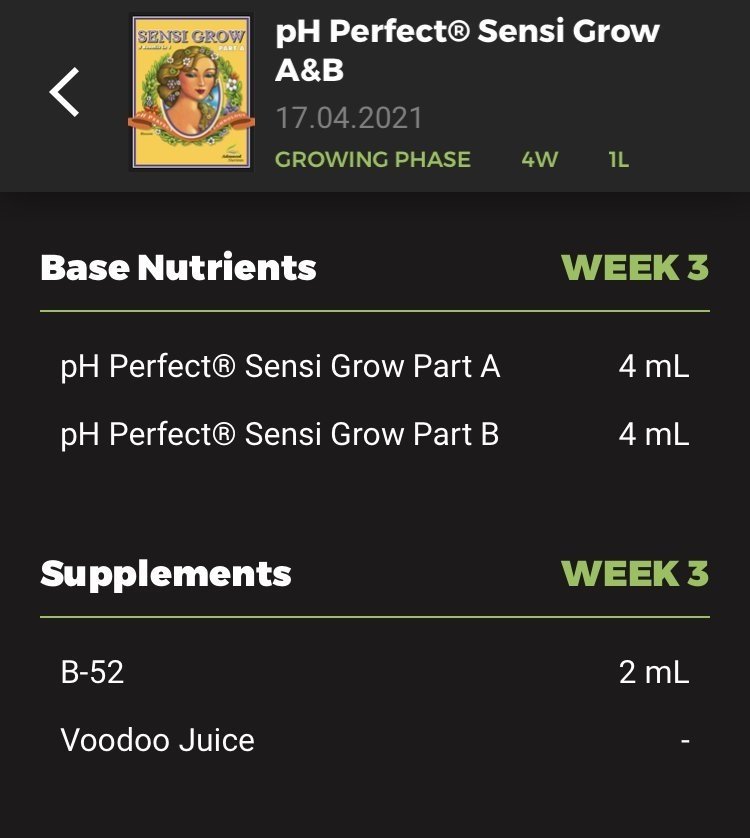Change WEEK 3 beside Base Nutrients
The image size is (750, 838).
pos(635,267)
